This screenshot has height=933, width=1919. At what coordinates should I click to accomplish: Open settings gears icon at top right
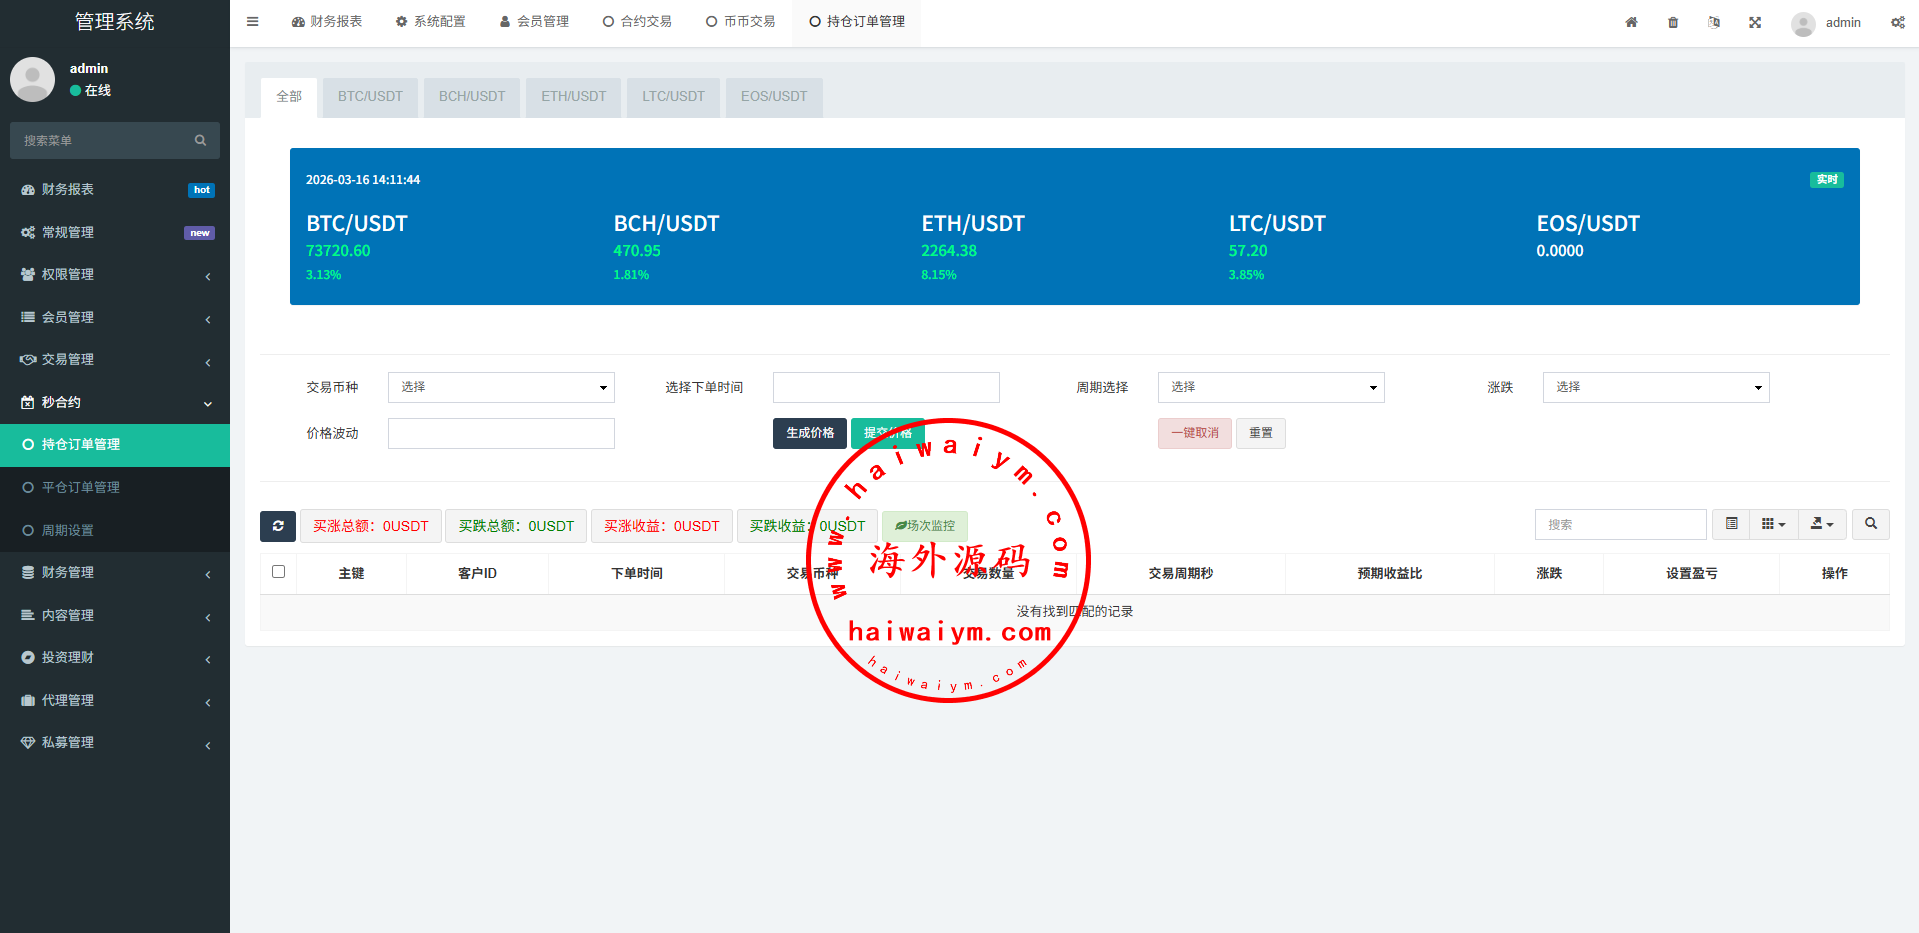click(x=1897, y=22)
